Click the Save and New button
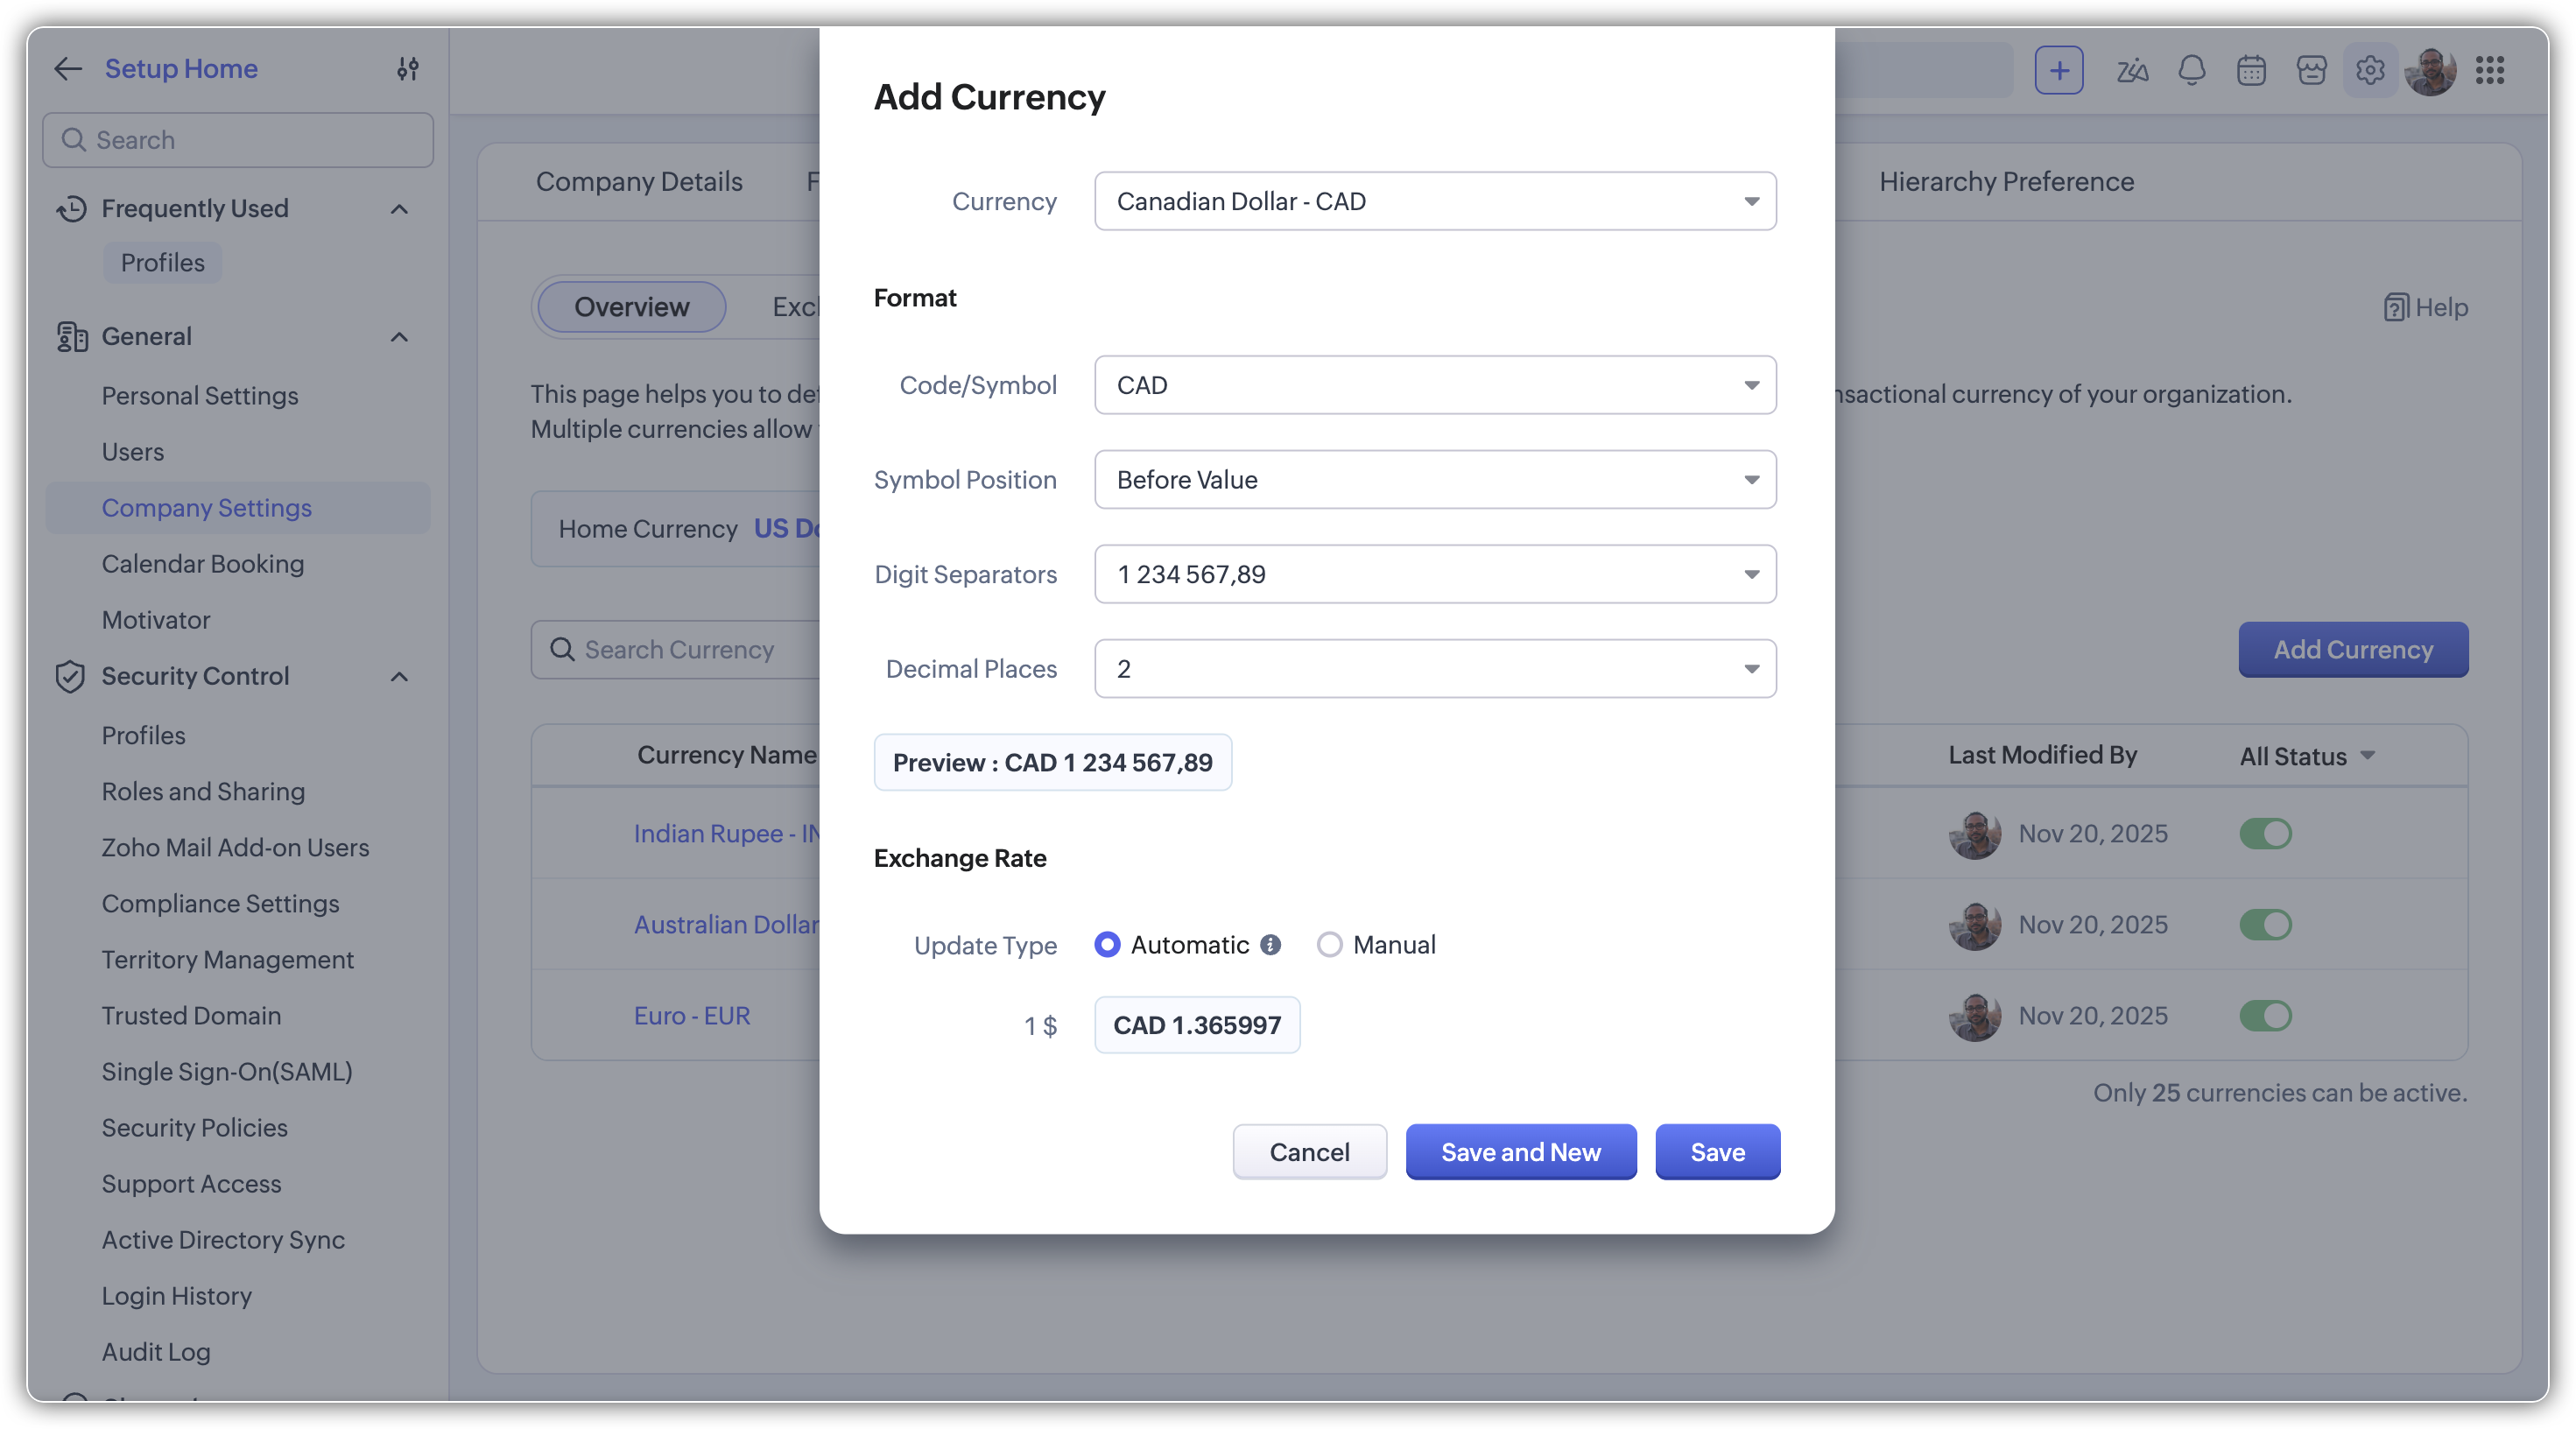The height and width of the screenshot is (1429, 2576). [x=1520, y=1152]
